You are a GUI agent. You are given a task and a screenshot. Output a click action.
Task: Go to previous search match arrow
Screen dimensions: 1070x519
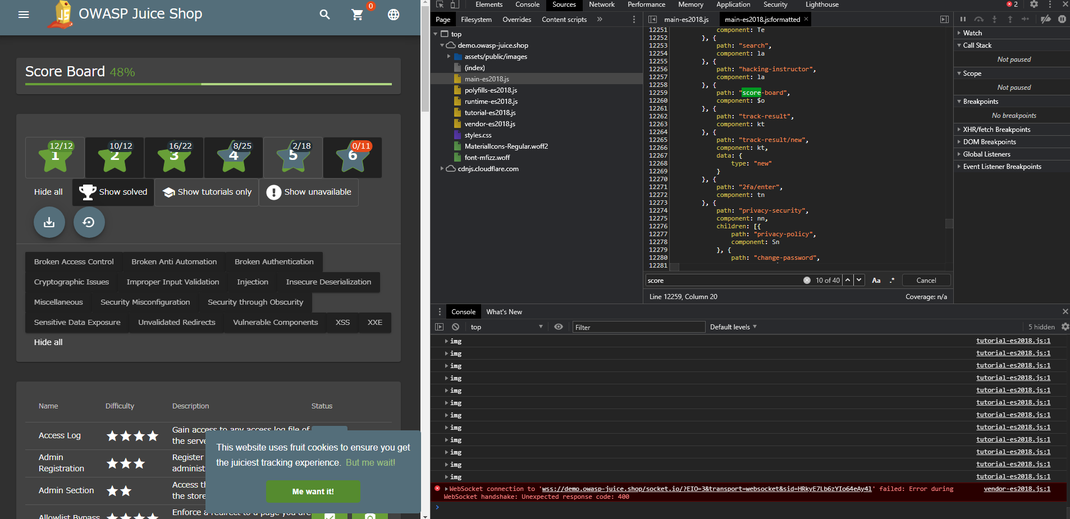(848, 280)
